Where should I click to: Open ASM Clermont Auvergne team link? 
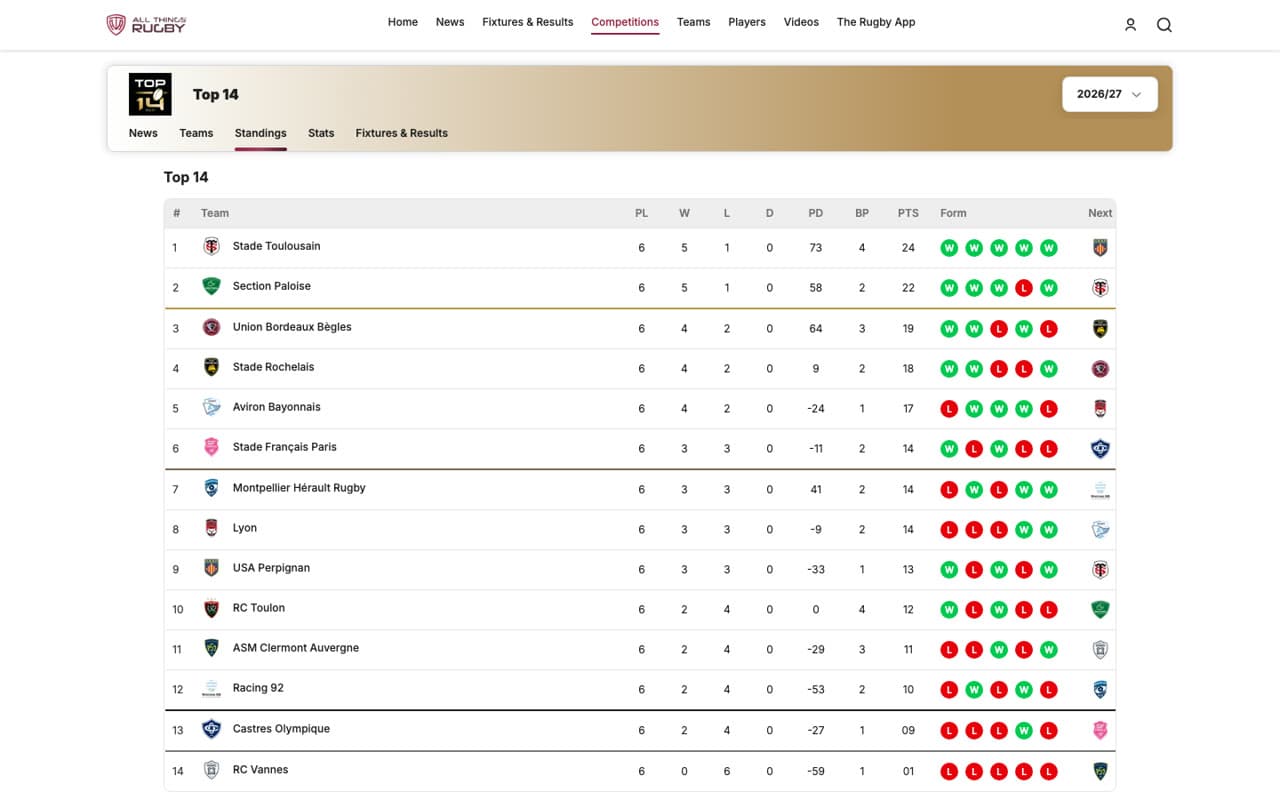coord(296,648)
